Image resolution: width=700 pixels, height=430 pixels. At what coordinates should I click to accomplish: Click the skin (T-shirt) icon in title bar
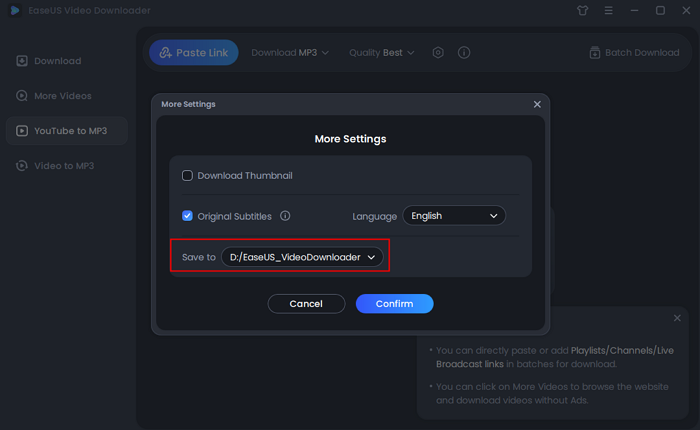click(584, 11)
